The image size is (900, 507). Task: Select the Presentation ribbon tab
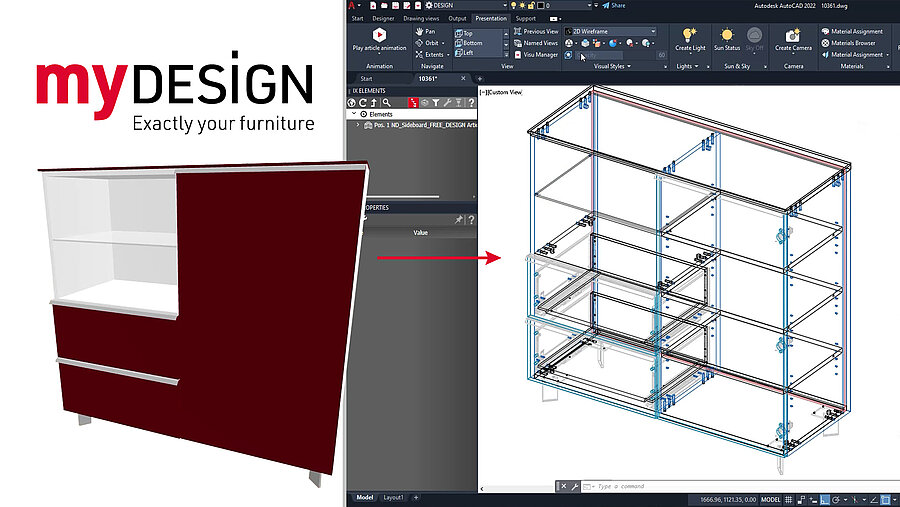491,18
